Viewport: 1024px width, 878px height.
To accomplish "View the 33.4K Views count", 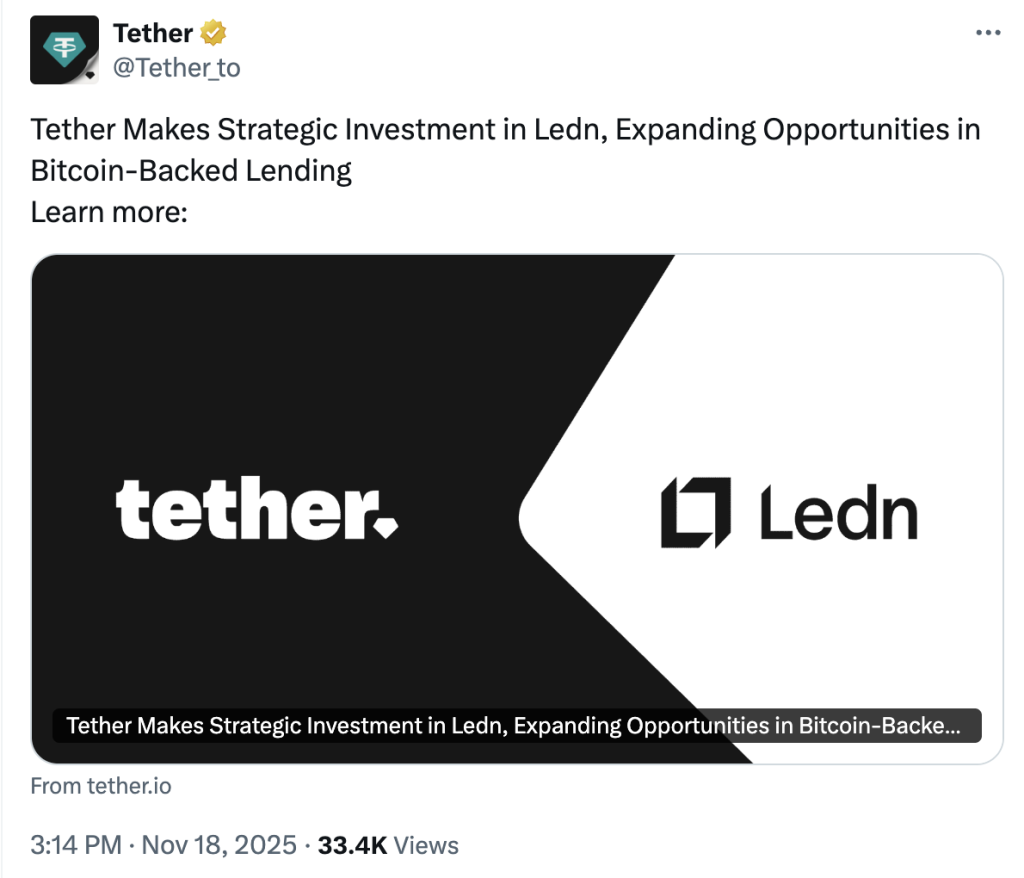I will coord(387,845).
